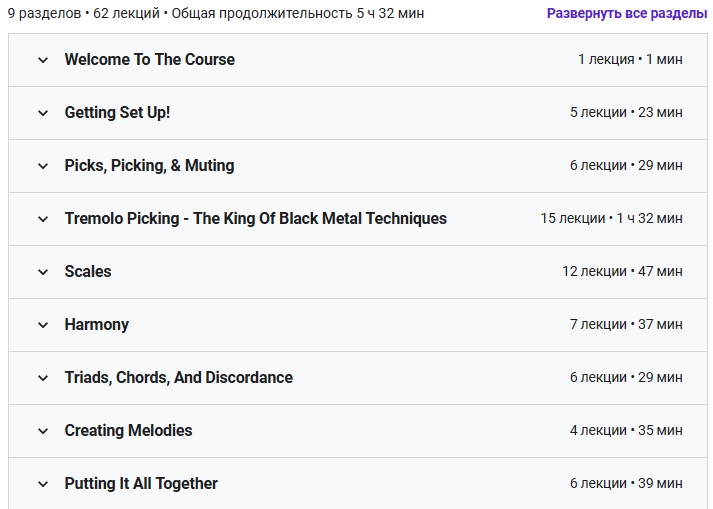This screenshot has height=509, width=713.
Task: Click the 'Развернуть все разделы' link
Action: point(626,14)
